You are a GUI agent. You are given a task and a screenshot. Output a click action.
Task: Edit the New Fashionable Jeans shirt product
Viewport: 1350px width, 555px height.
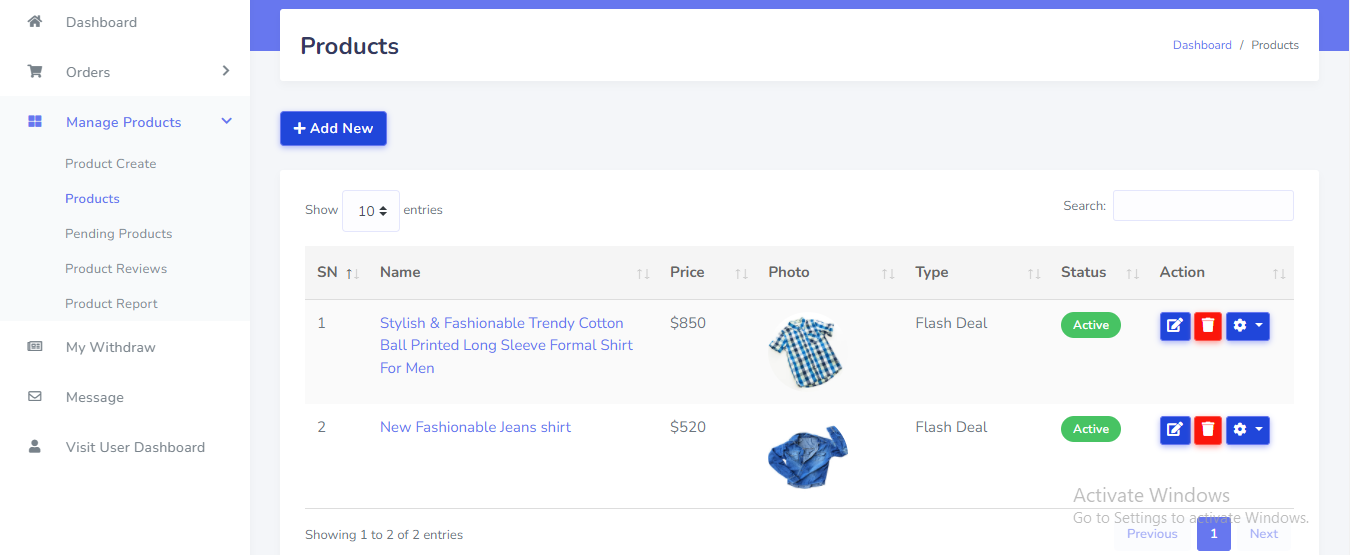tap(1175, 430)
